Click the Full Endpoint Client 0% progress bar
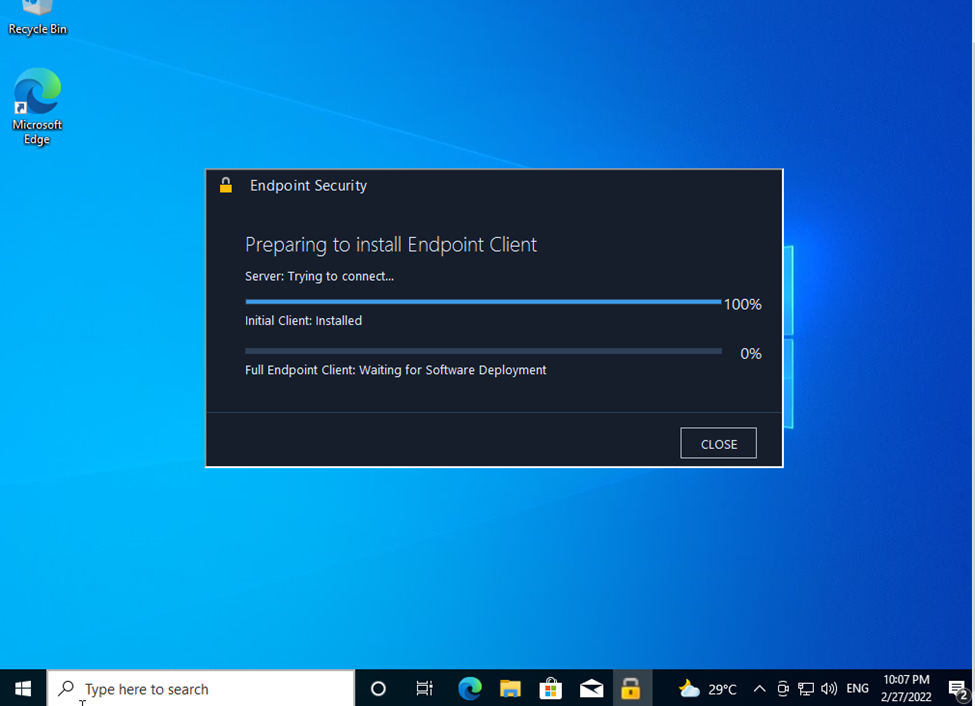Image resolution: width=975 pixels, height=706 pixels. pos(483,351)
